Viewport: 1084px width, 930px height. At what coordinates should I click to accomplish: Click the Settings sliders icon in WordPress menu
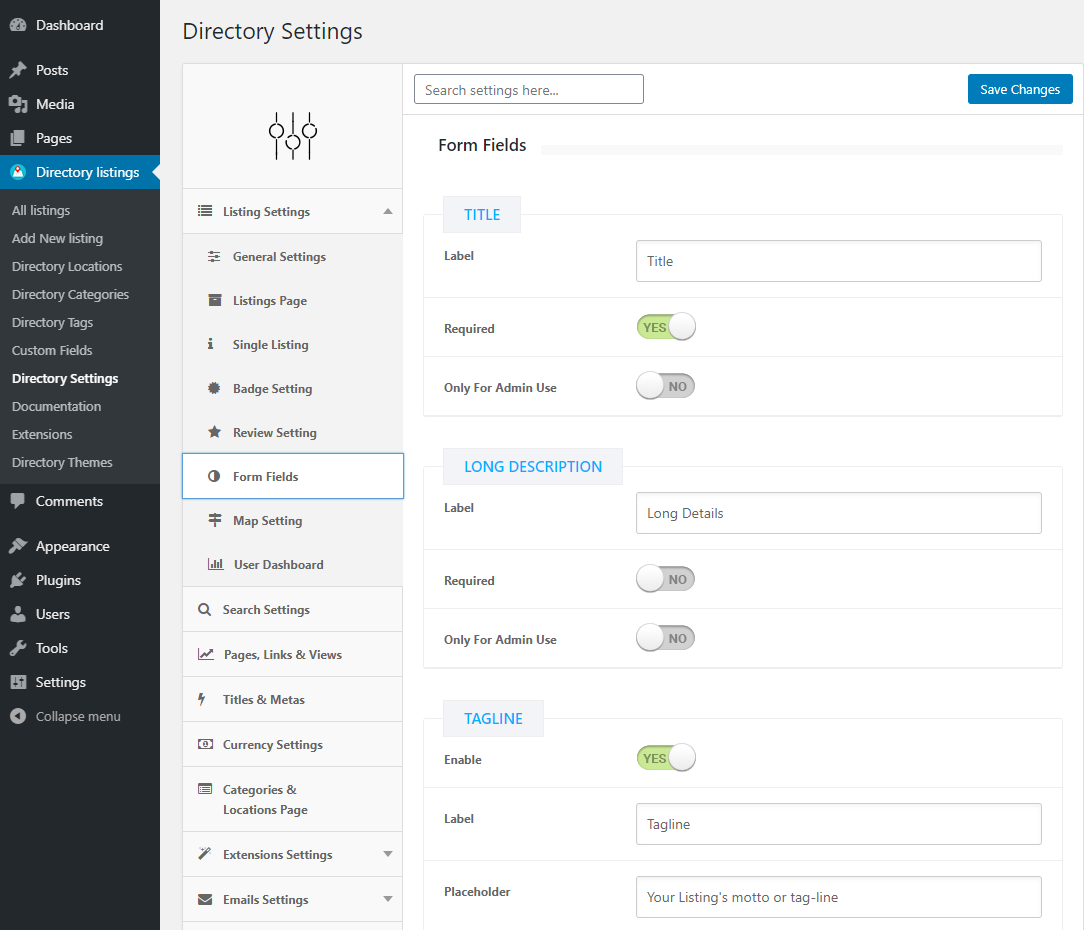pyautogui.click(x=18, y=682)
